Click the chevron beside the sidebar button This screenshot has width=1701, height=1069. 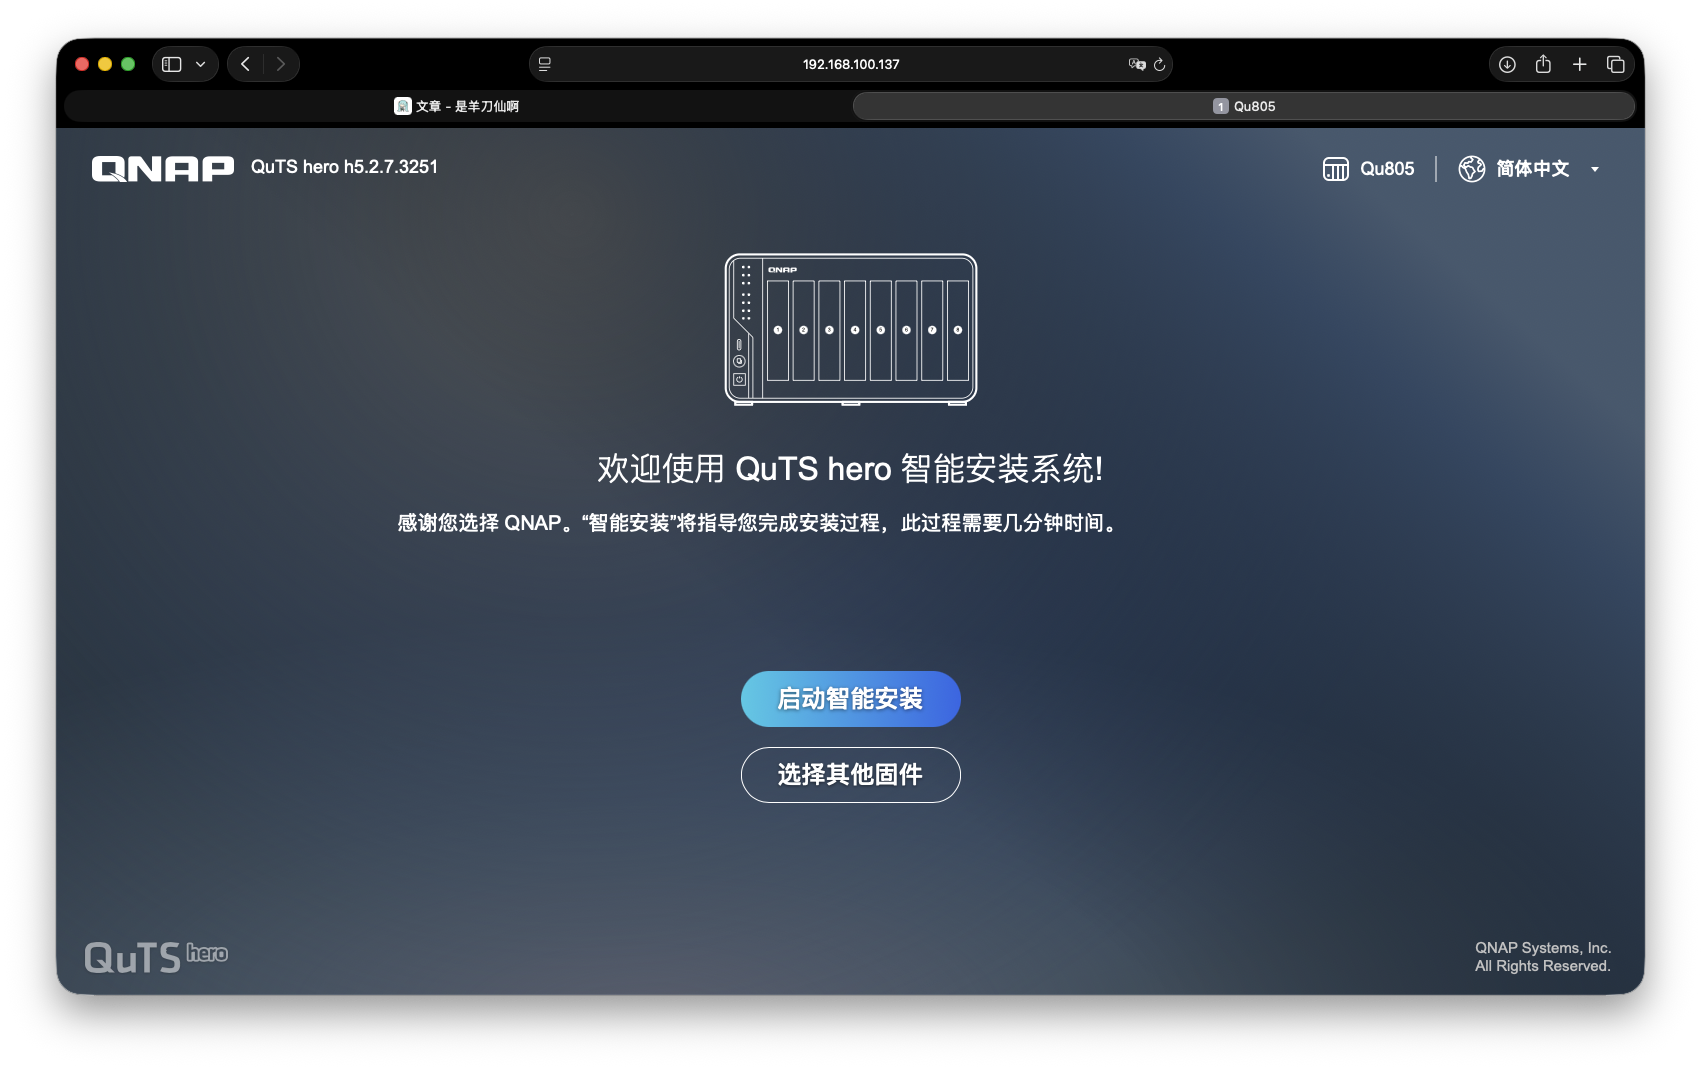coord(200,63)
